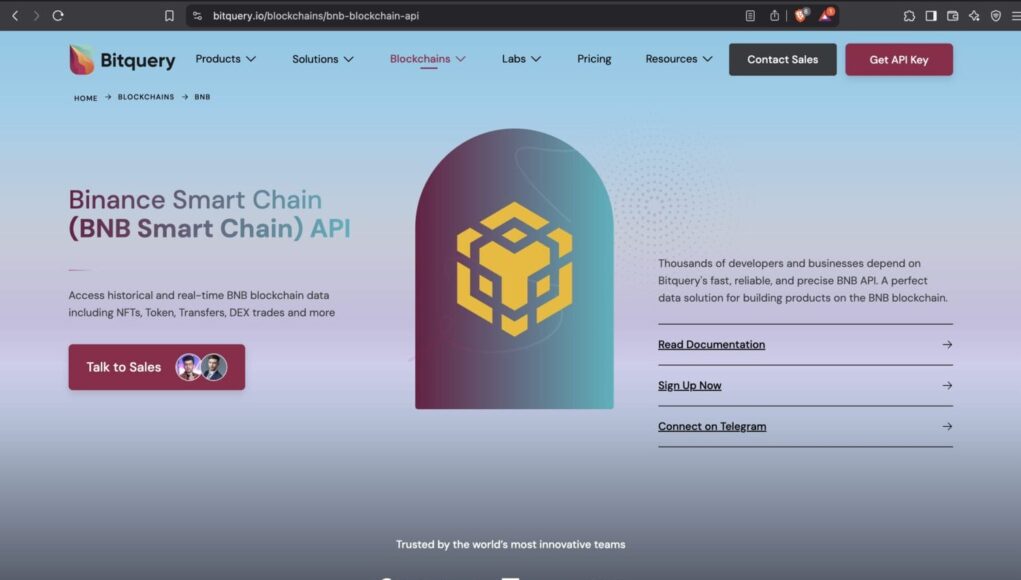The image size is (1021, 580).
Task: Click the Bitquery logo
Action: pyautogui.click(x=122, y=60)
